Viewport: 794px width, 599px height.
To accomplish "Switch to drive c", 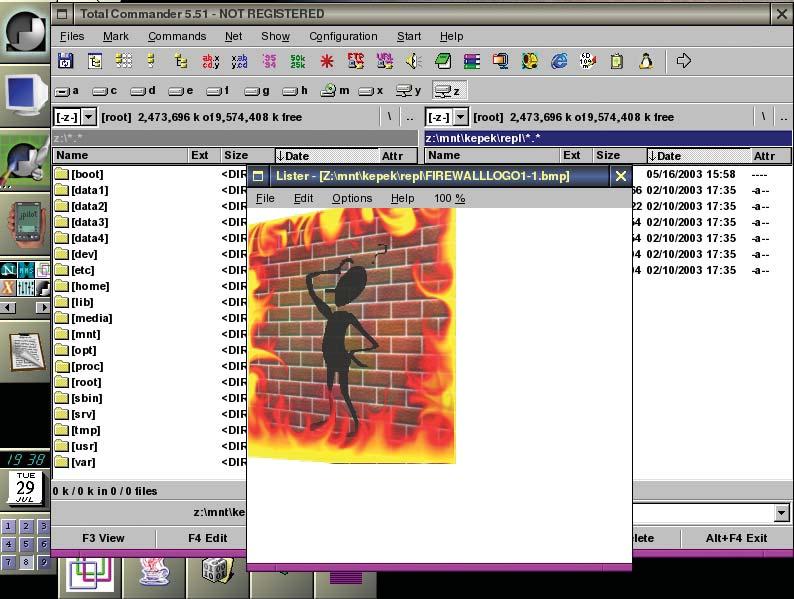I will click(x=105, y=91).
